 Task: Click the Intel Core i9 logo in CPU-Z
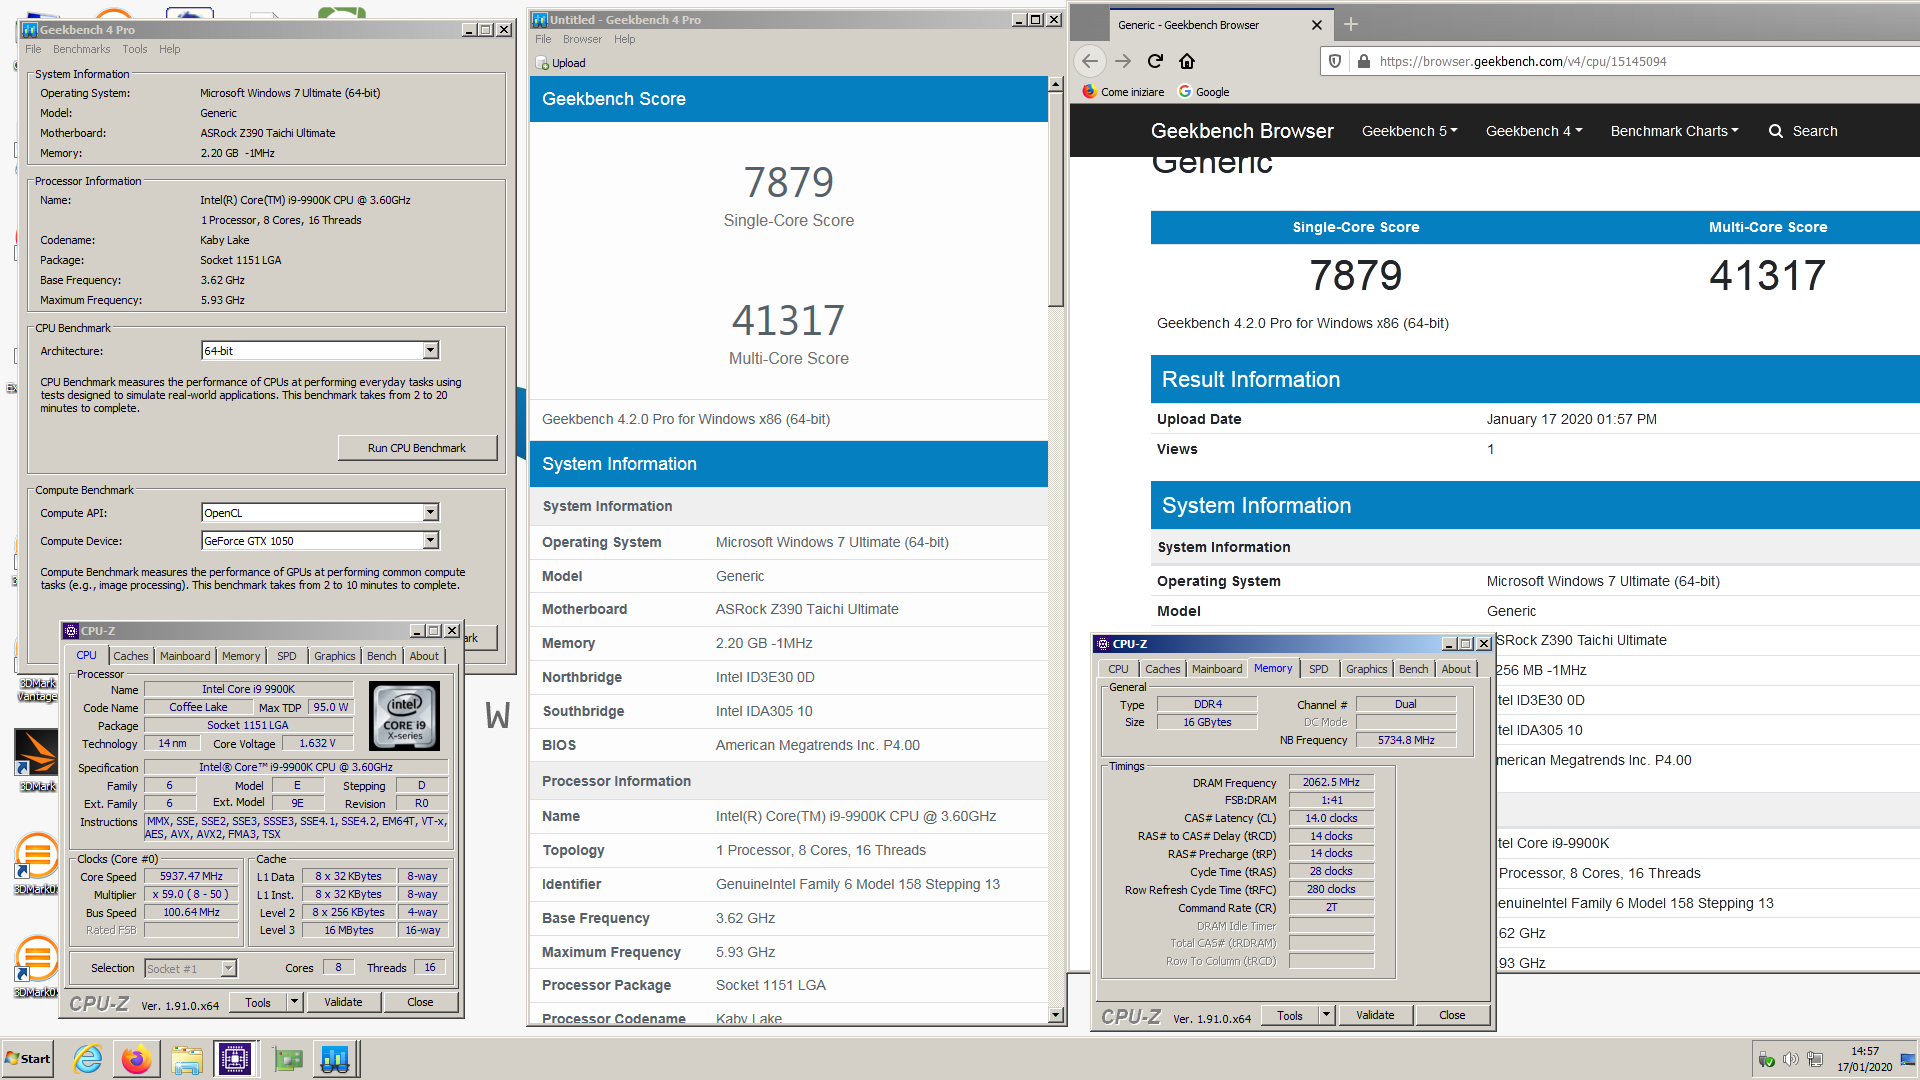tap(404, 716)
